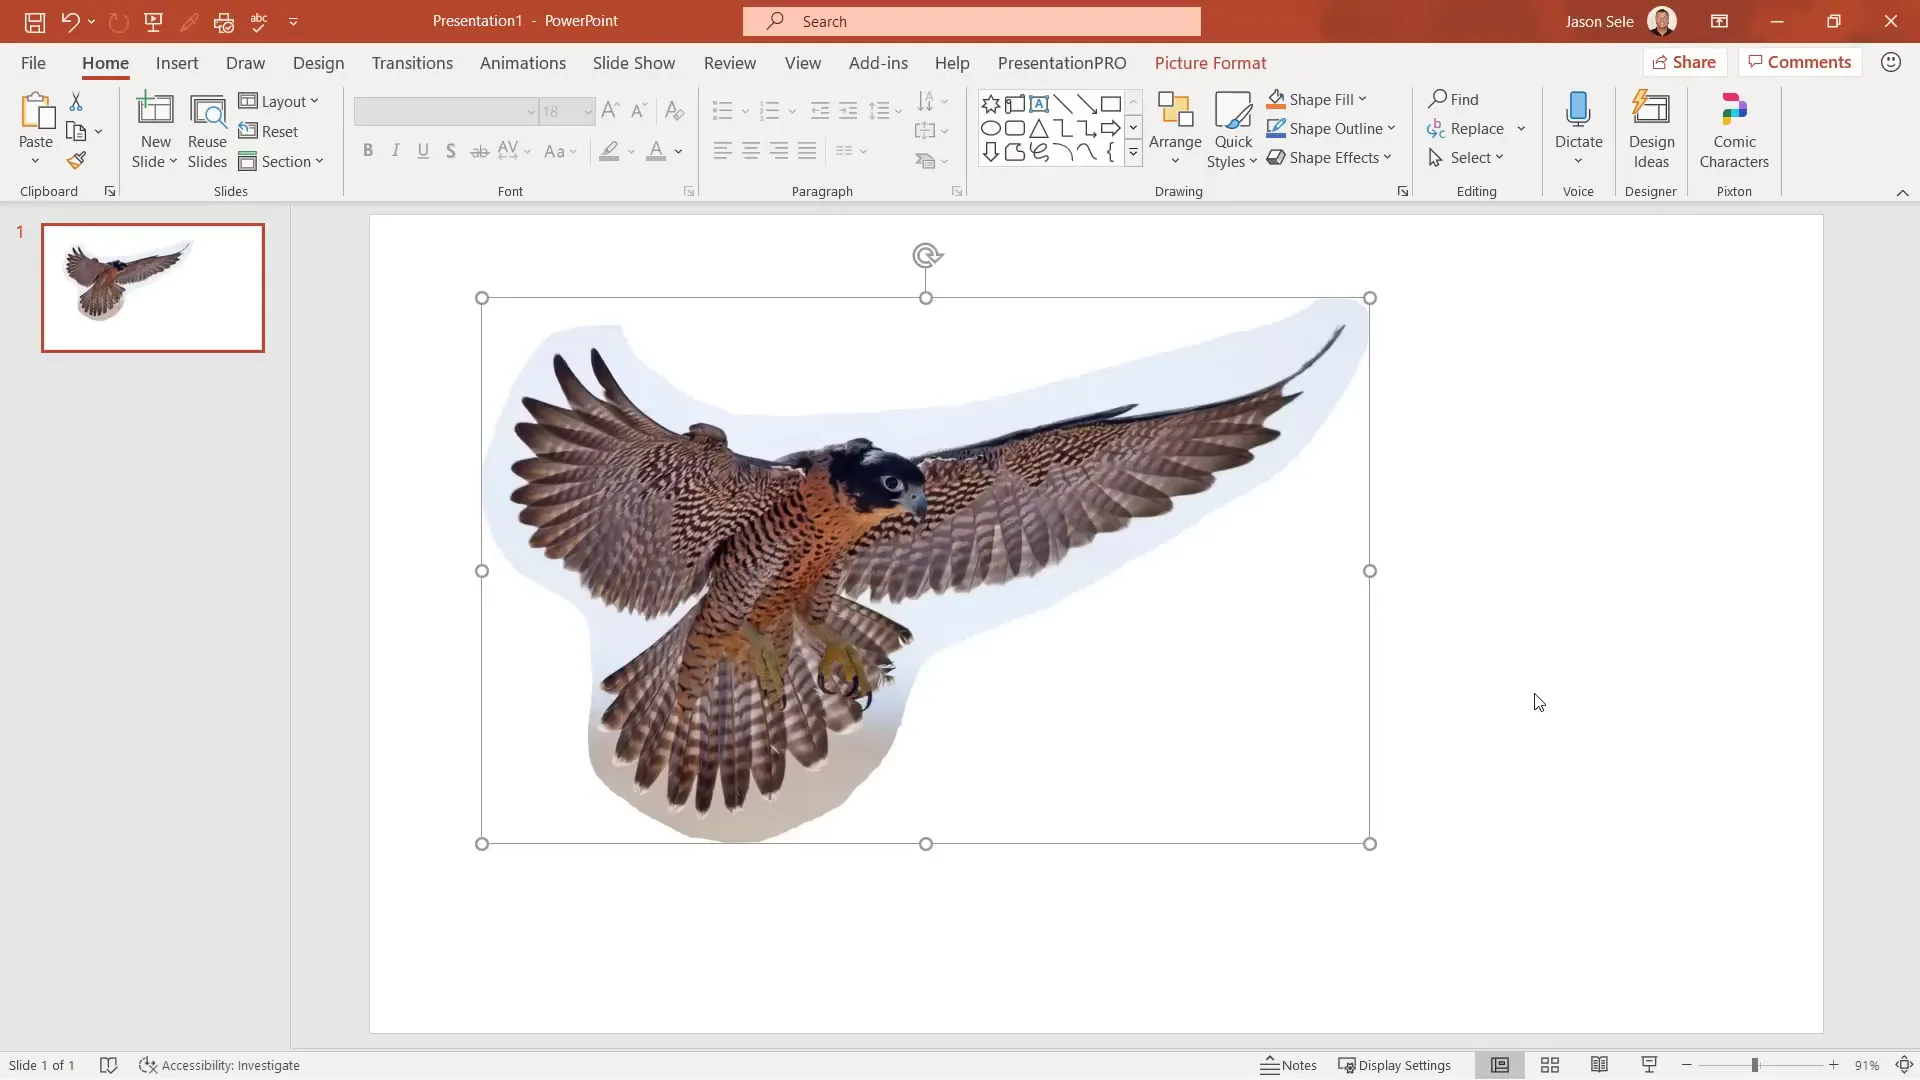Image resolution: width=1920 pixels, height=1080 pixels.
Task: Click Reset in the Slides group
Action: pos(270,131)
